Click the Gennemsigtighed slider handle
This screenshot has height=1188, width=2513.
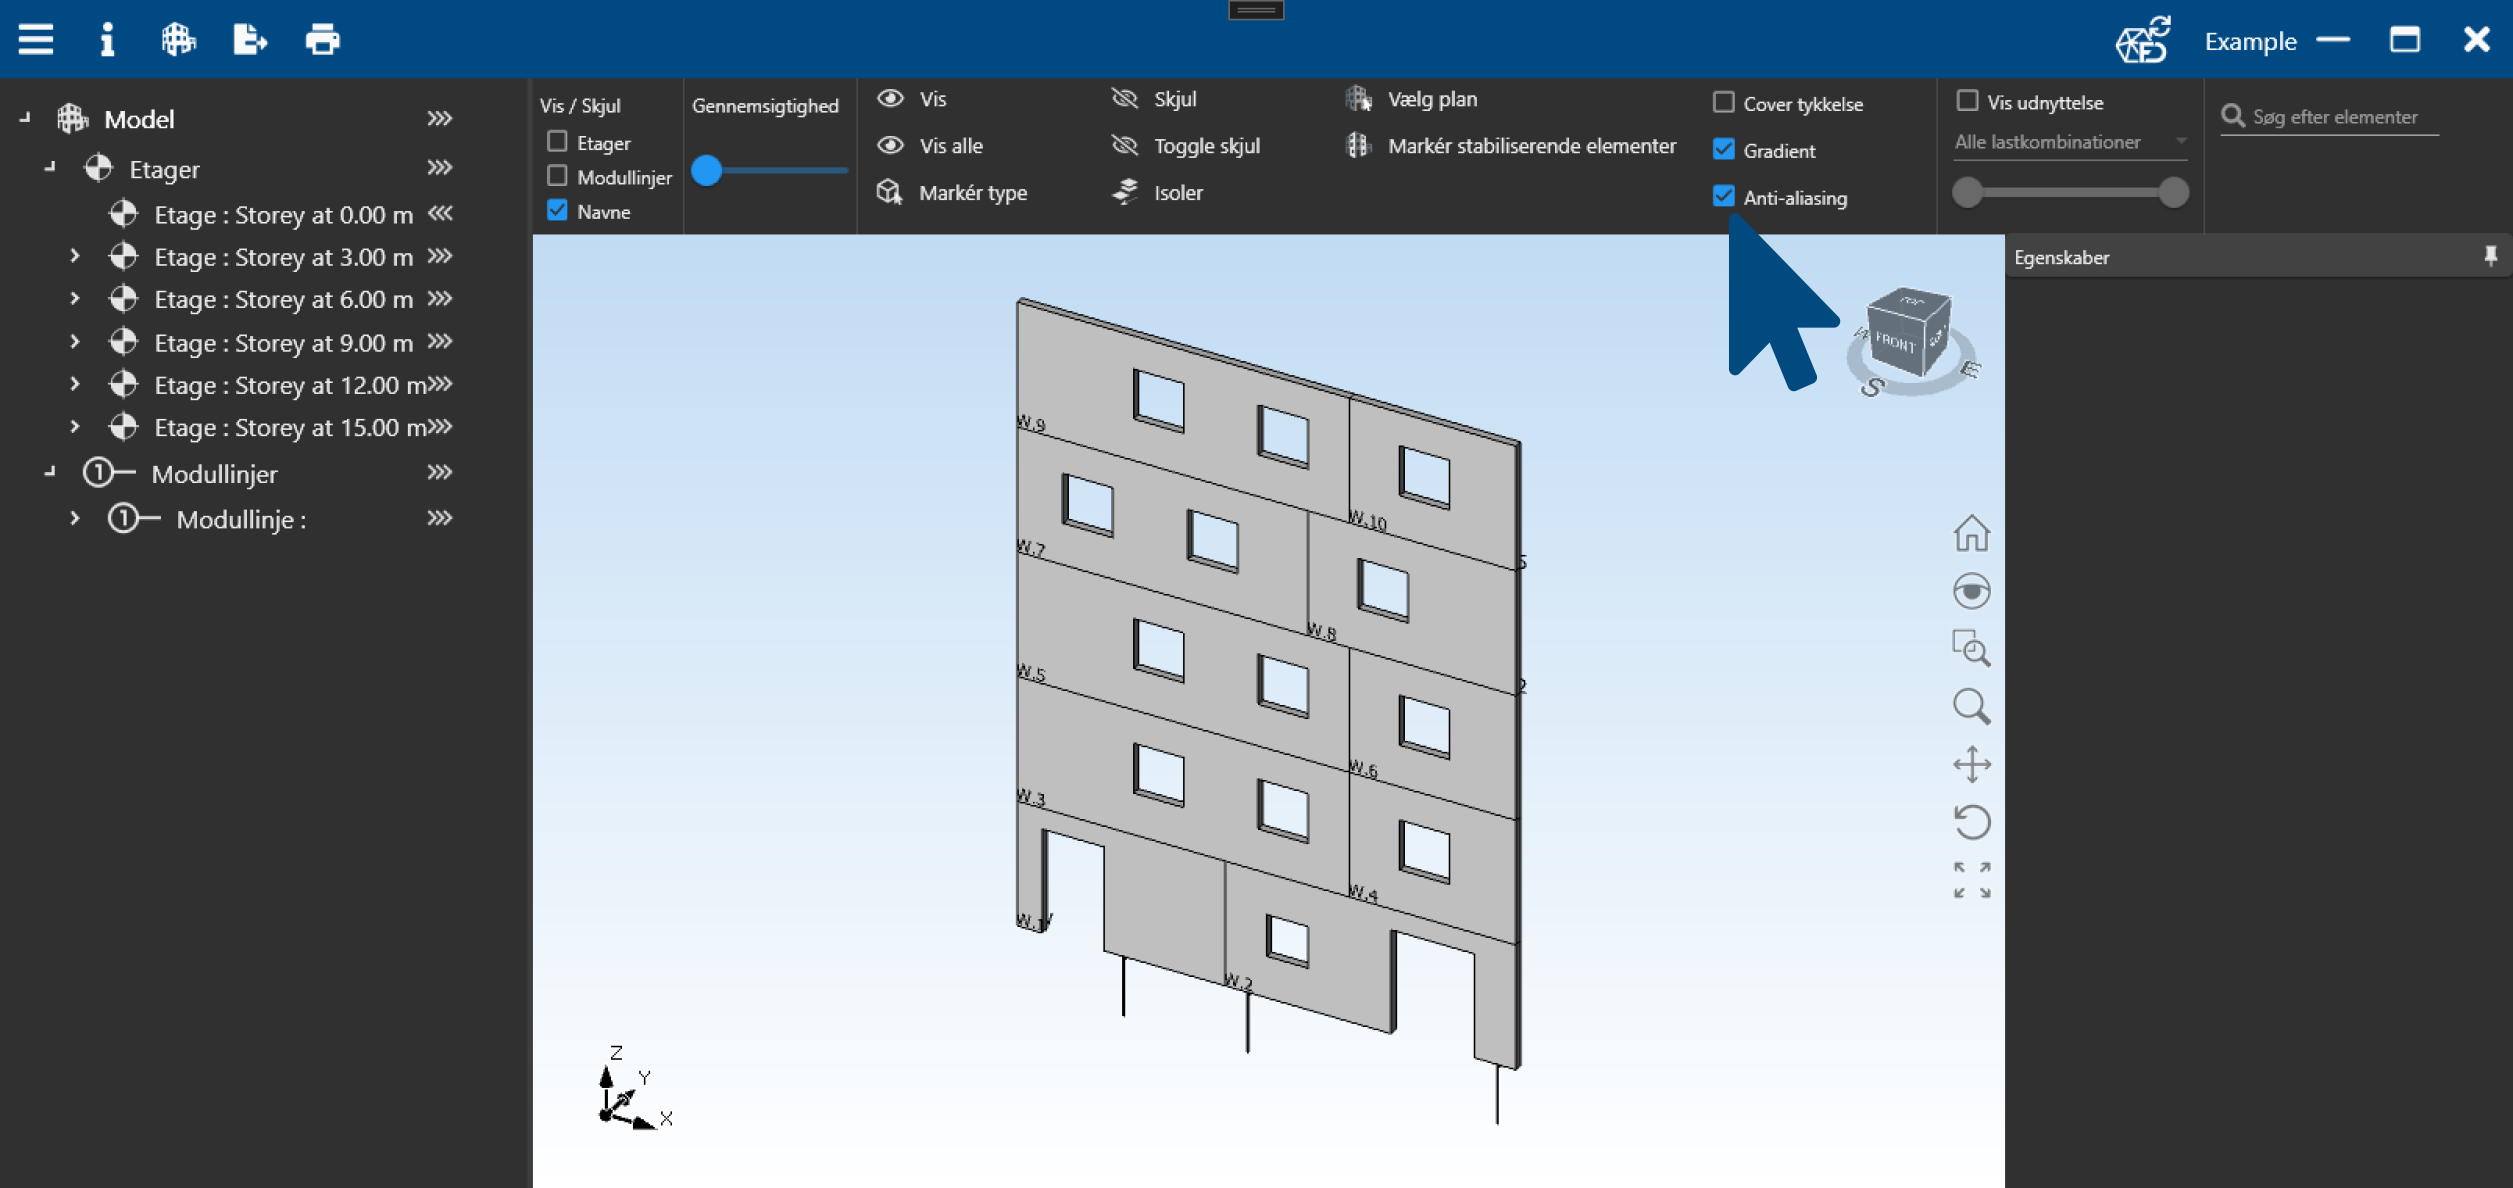pyautogui.click(x=706, y=170)
